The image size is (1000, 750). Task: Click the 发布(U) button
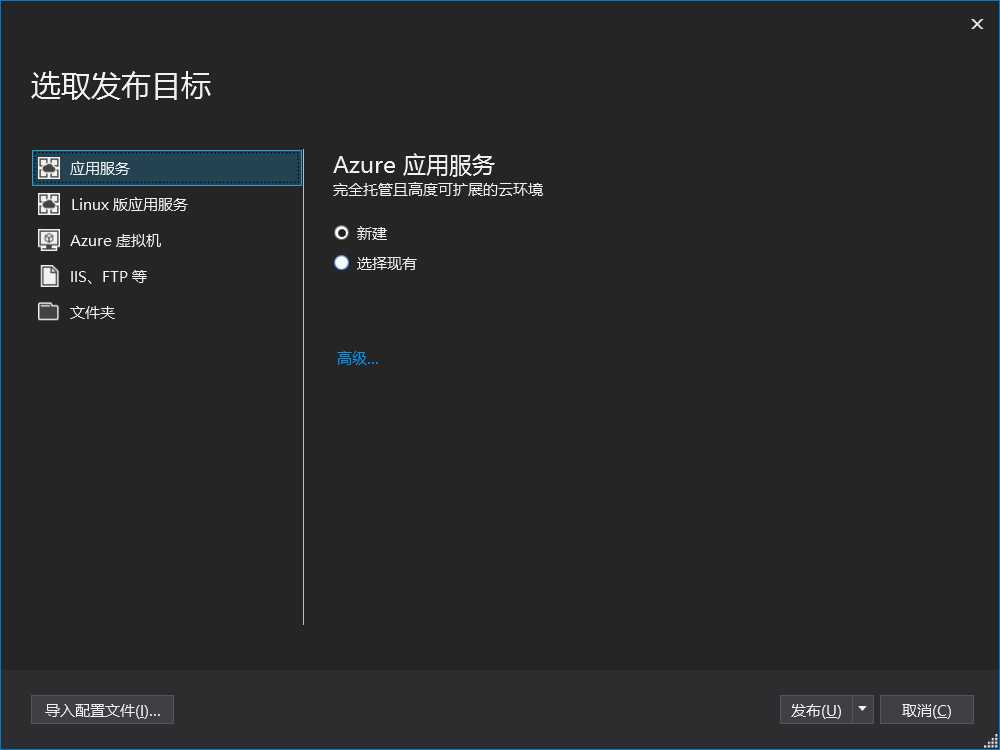[x=816, y=710]
